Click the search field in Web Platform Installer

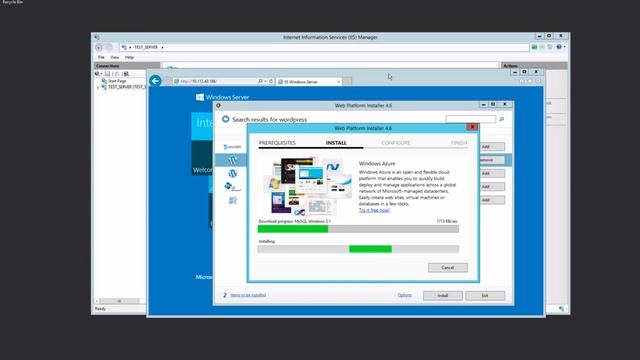[471, 119]
